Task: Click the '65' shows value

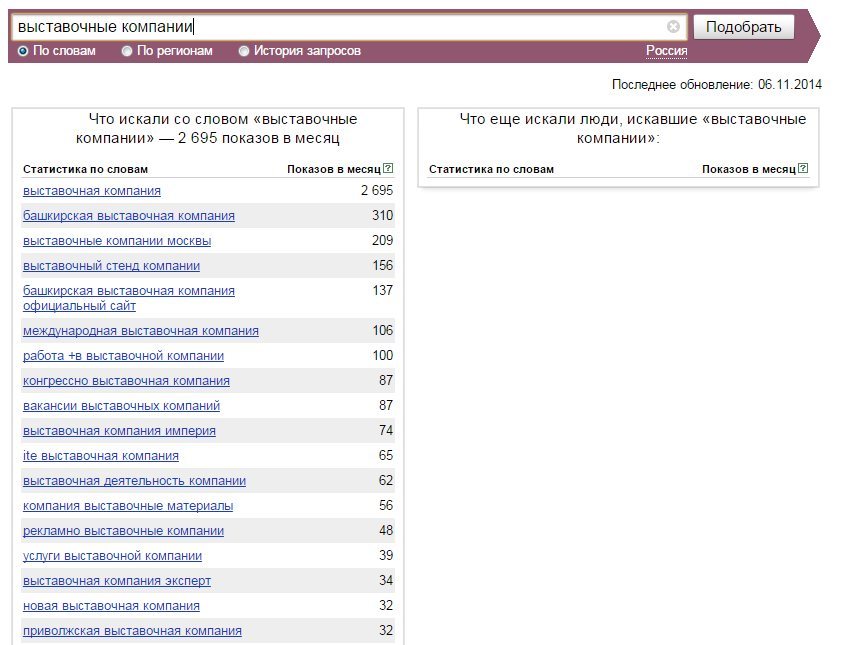Action: 386,455
